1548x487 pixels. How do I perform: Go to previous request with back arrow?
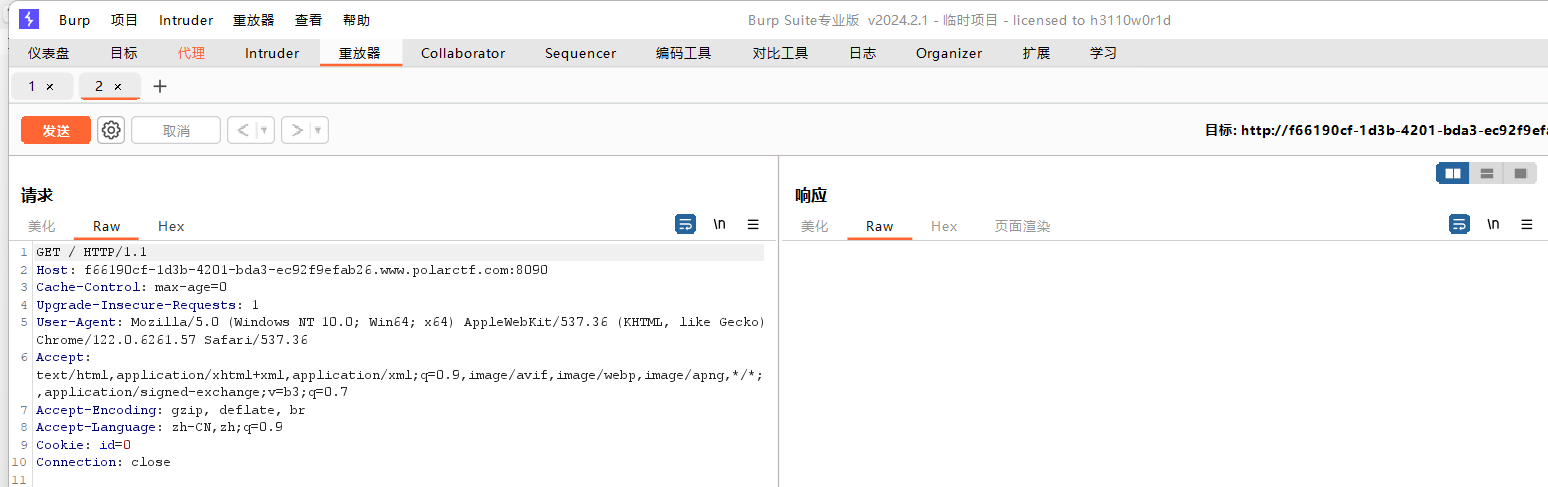241,130
